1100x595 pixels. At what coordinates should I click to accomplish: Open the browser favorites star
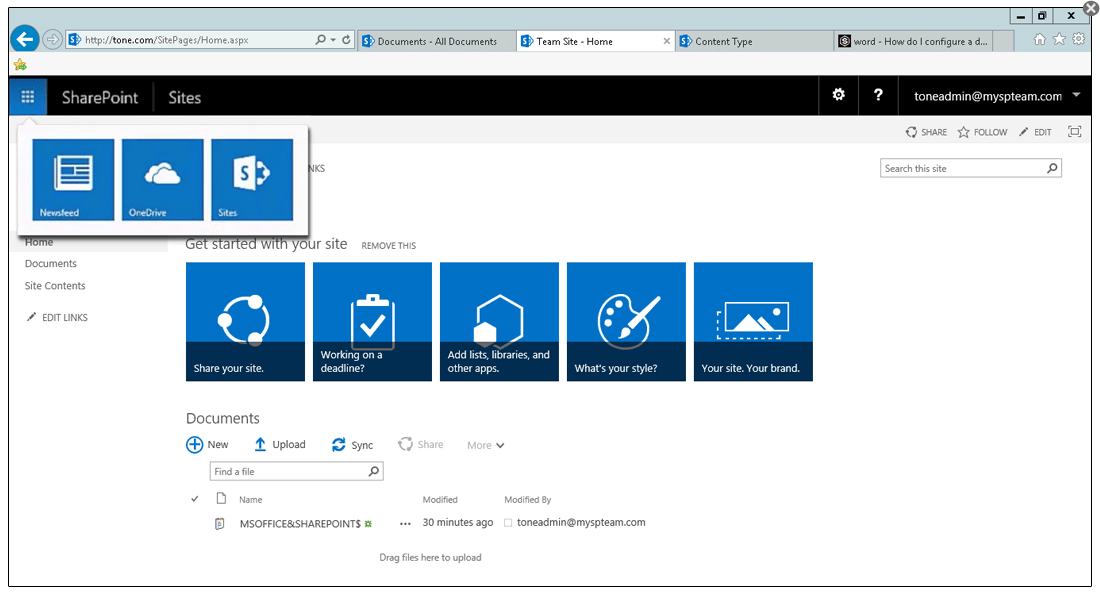tap(1059, 39)
